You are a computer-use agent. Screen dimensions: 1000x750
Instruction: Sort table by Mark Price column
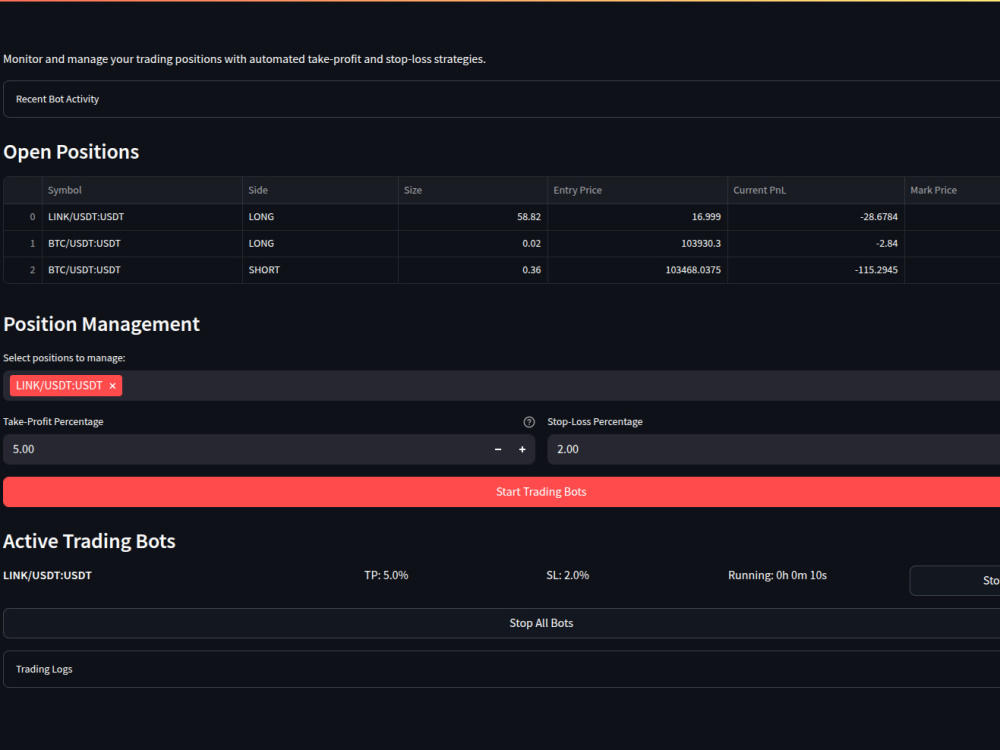(x=952, y=190)
